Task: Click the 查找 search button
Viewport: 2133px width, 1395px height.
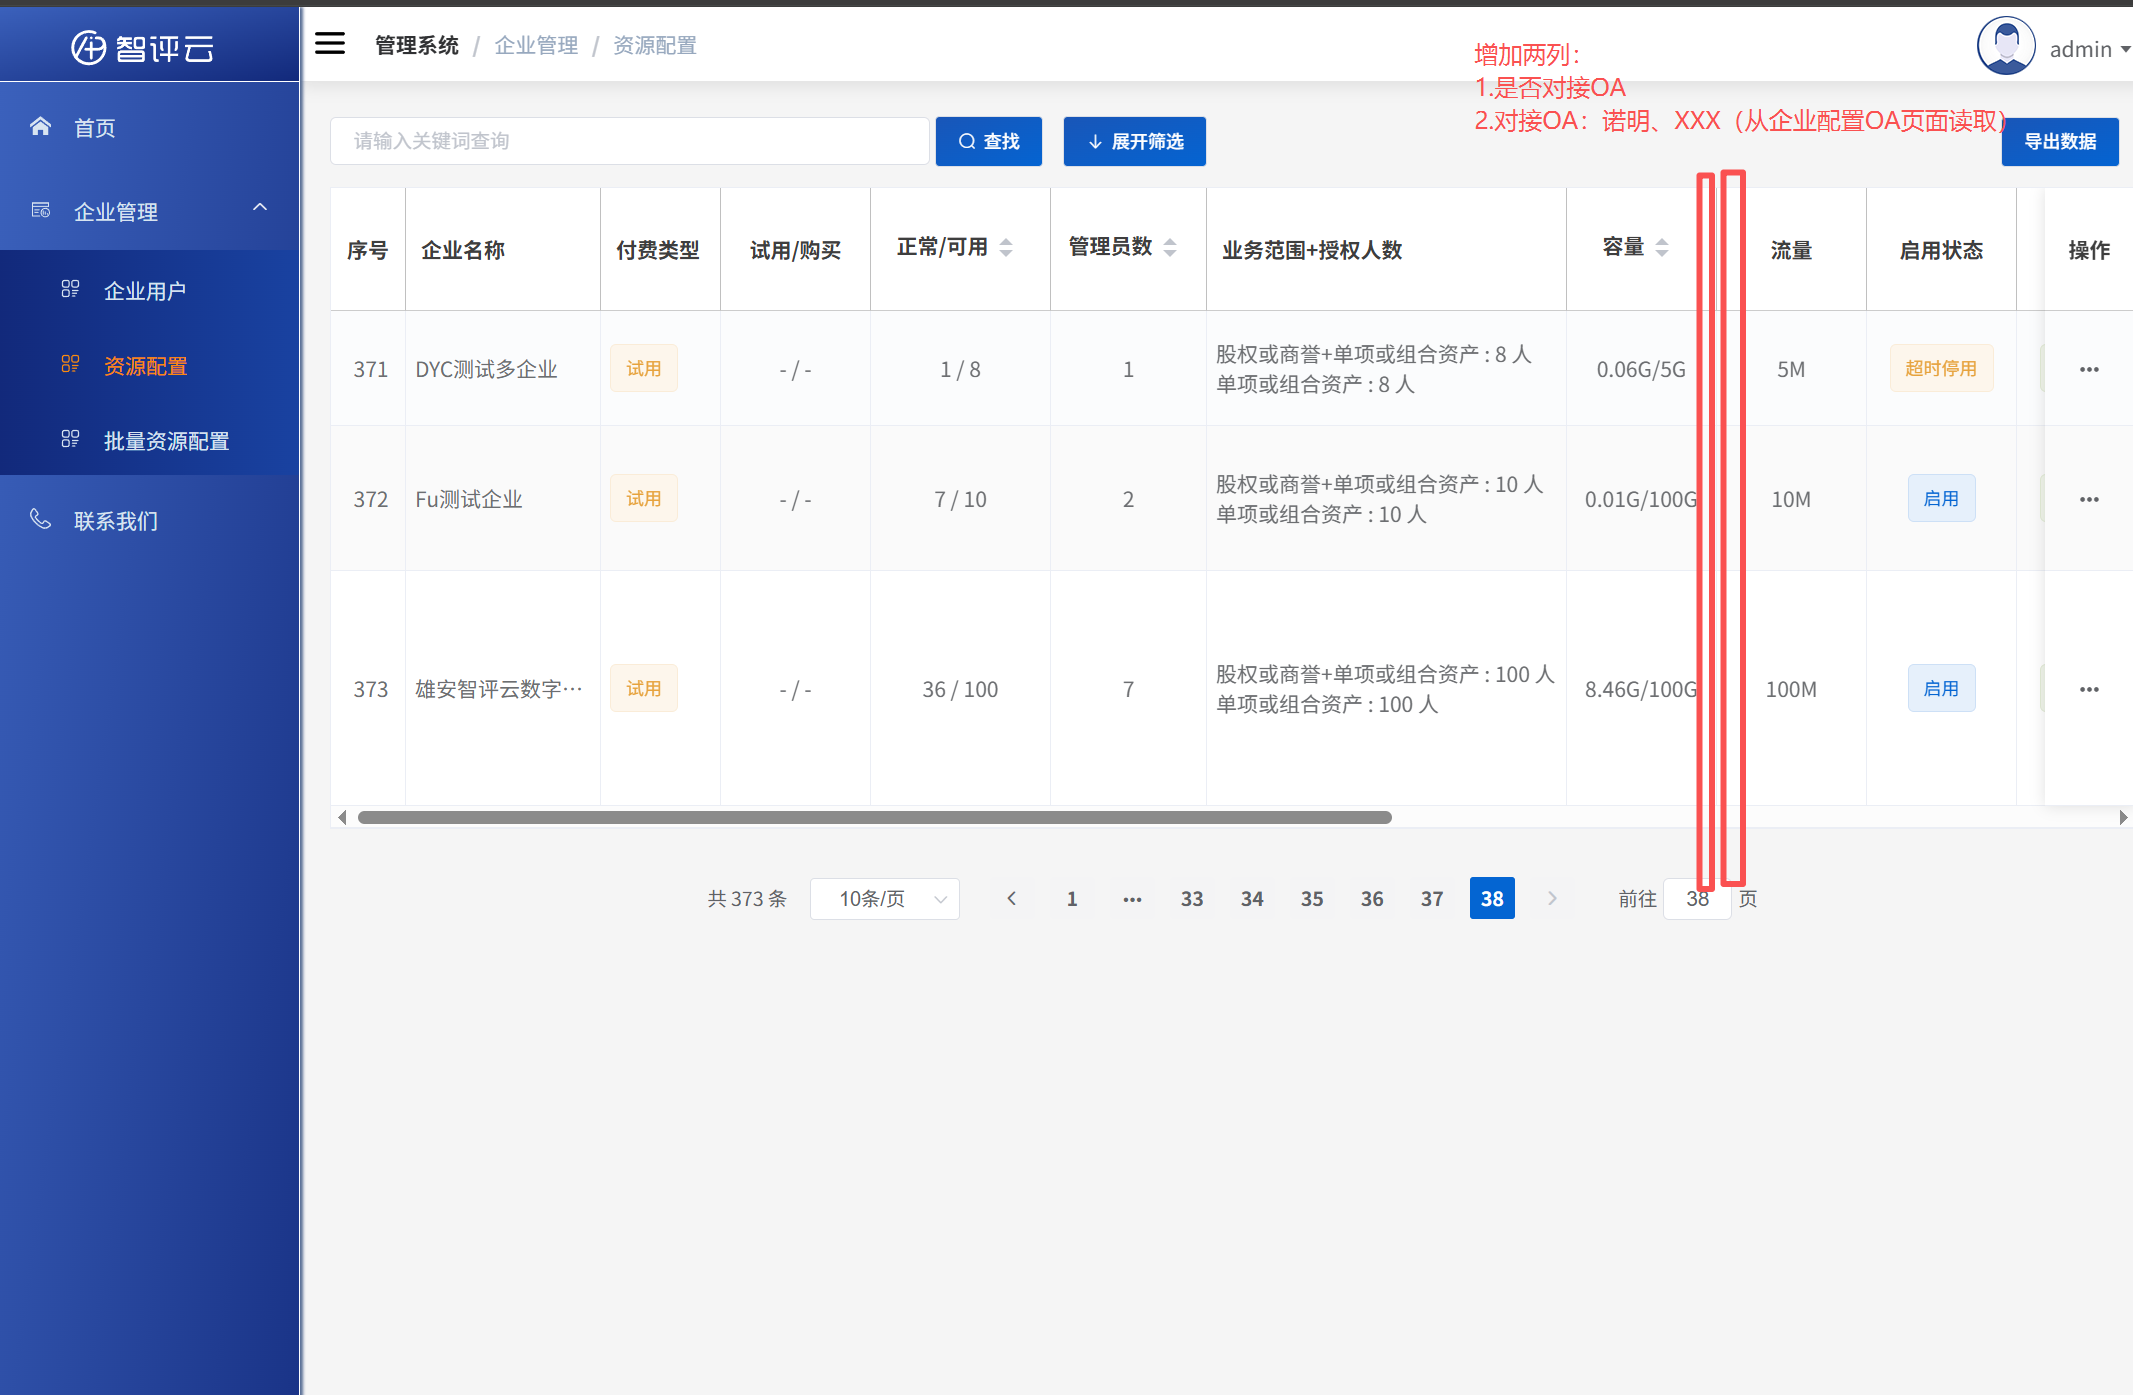Action: (x=988, y=141)
